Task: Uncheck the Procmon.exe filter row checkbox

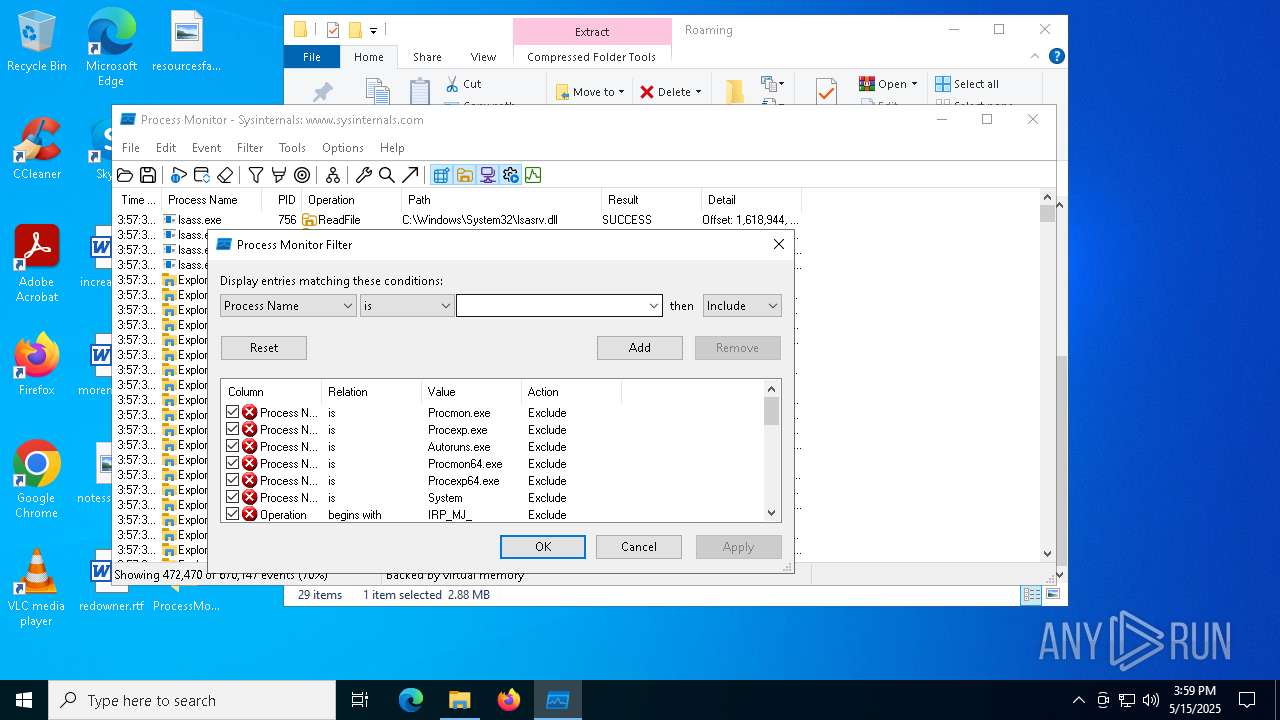Action: [233, 412]
